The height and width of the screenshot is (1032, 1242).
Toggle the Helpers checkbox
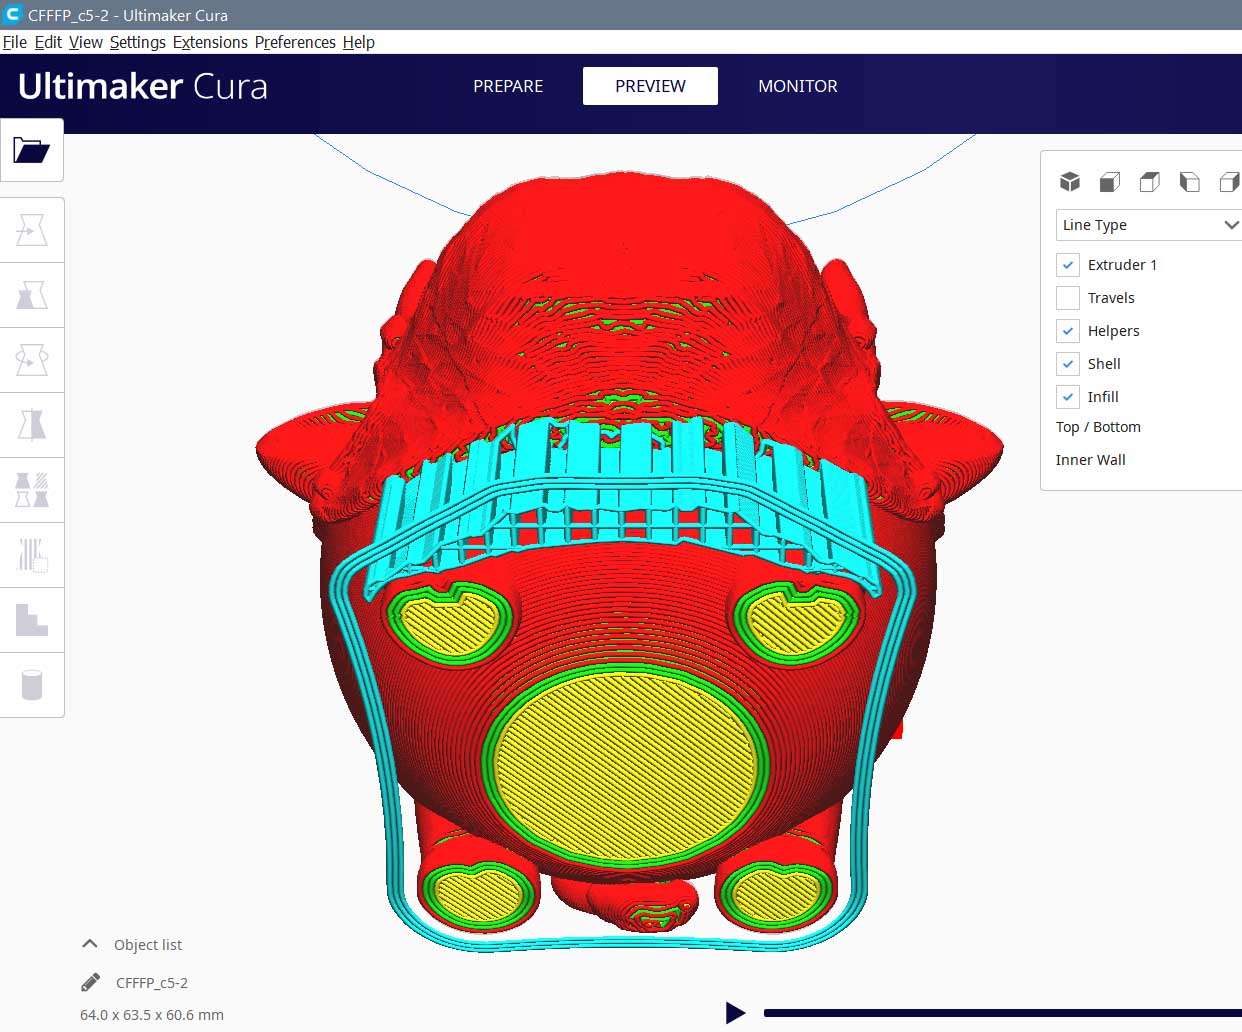(x=1068, y=331)
